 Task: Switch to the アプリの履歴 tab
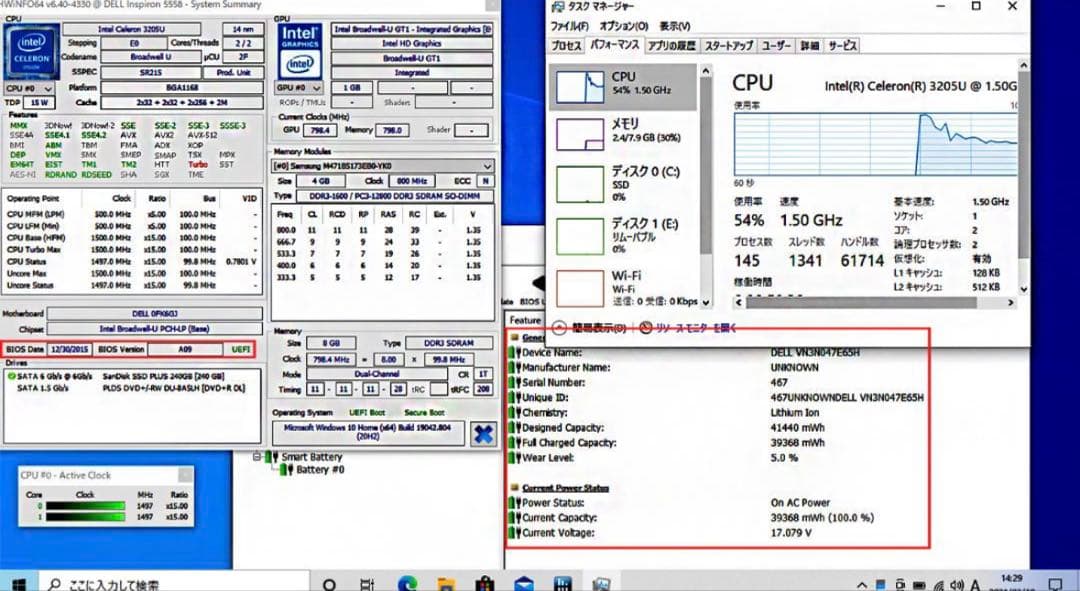671,45
